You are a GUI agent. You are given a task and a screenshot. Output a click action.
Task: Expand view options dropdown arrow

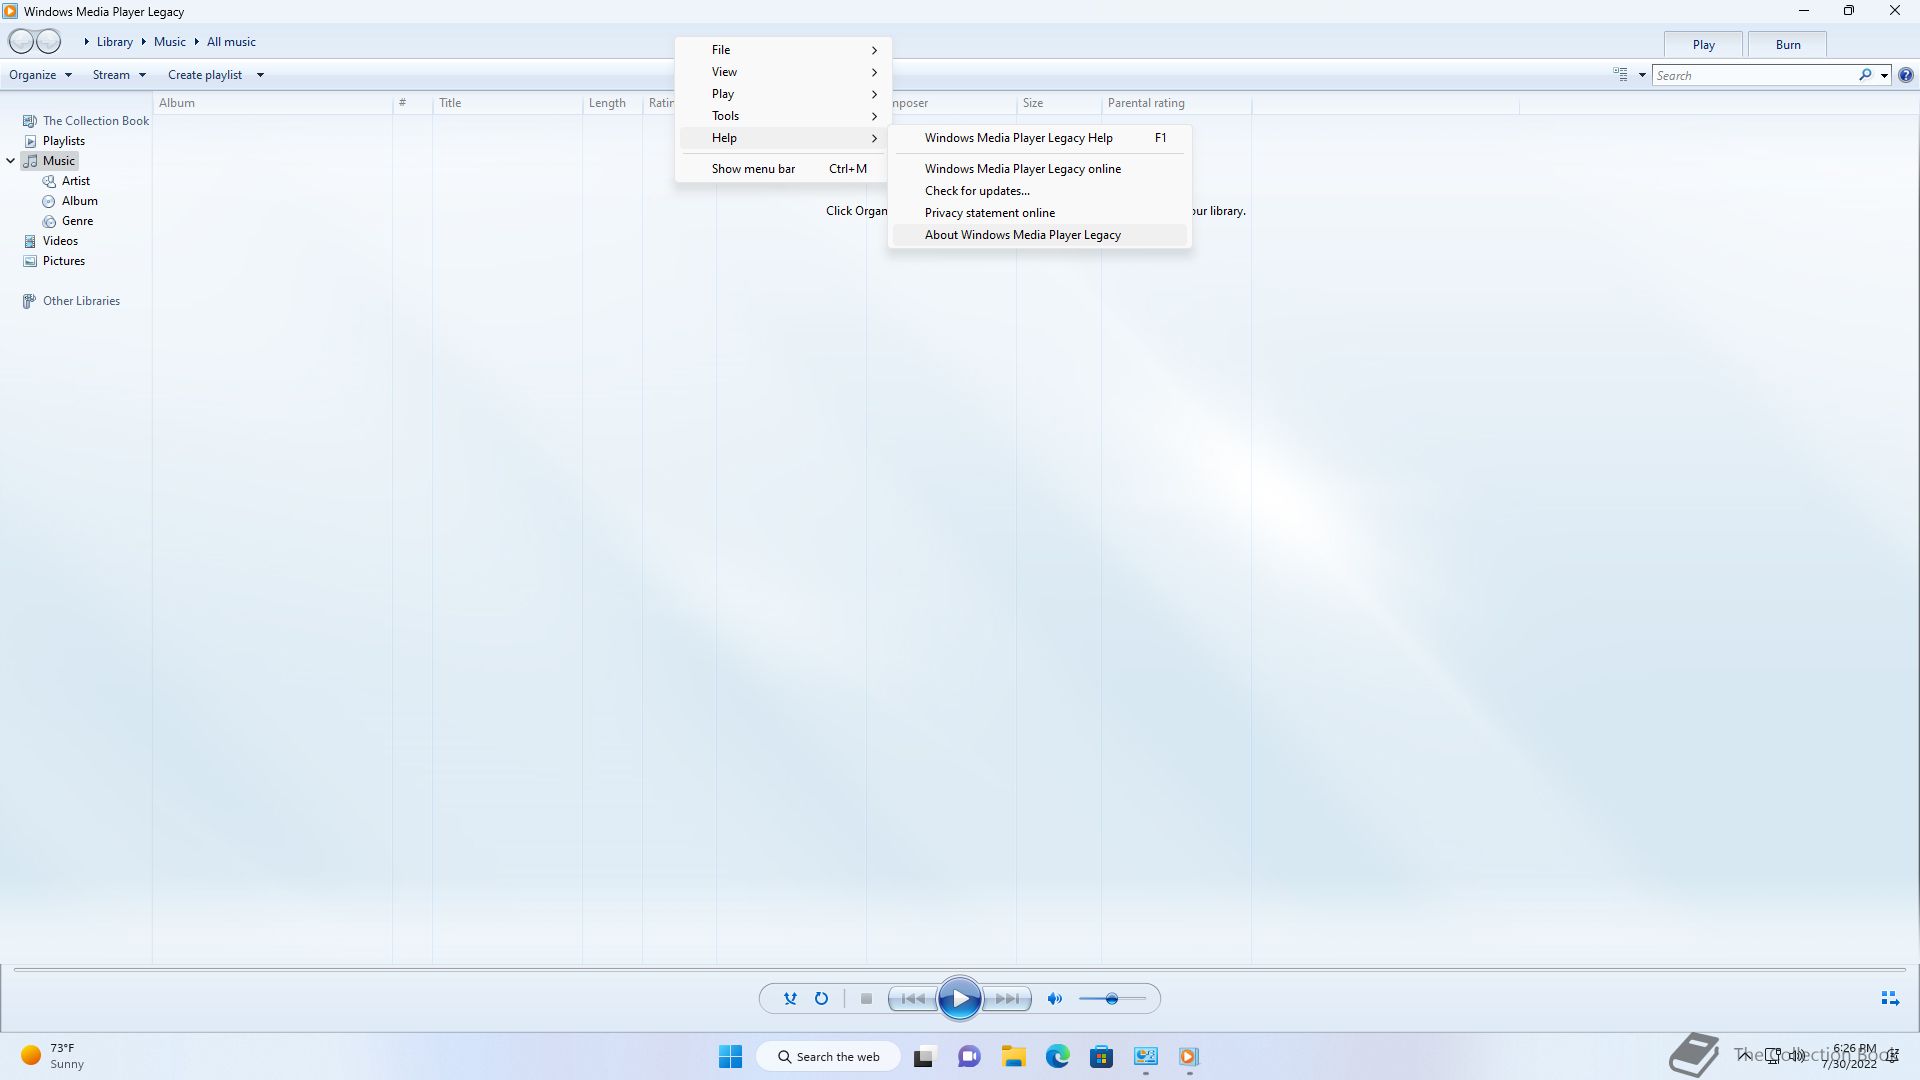click(x=1642, y=75)
